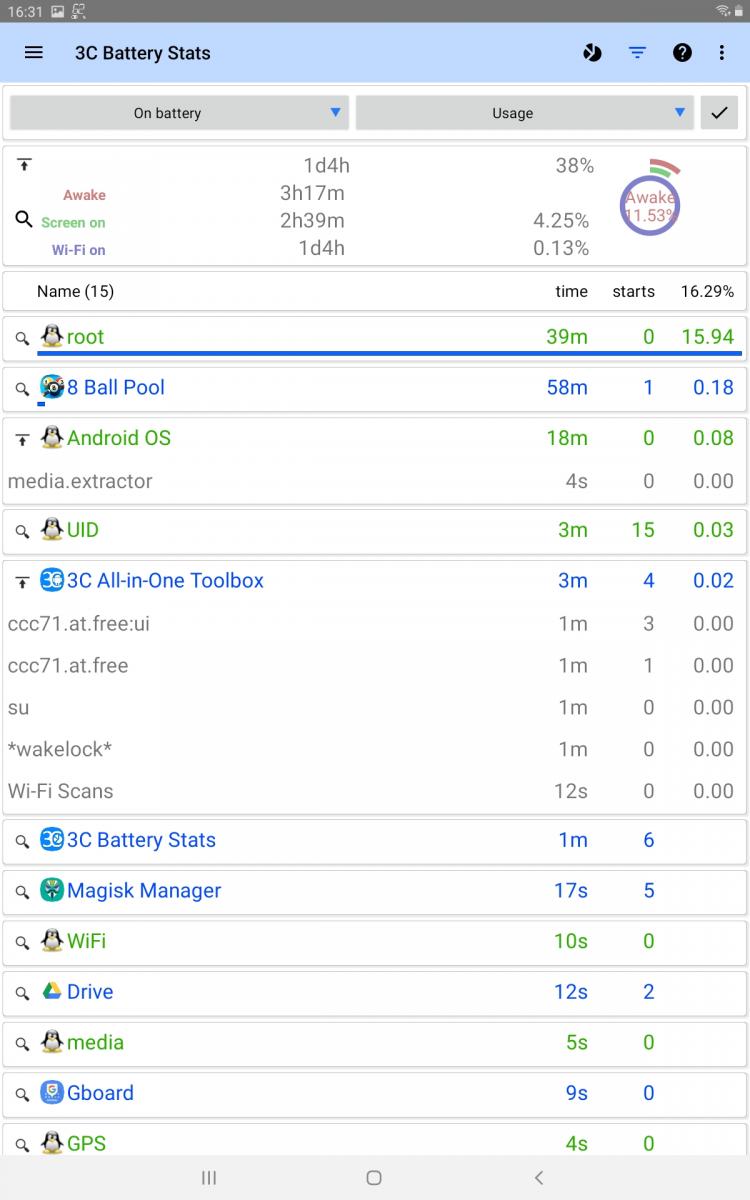Select the Wi-Fi Scans row
The height and width of the screenshot is (1200, 750).
(375, 791)
